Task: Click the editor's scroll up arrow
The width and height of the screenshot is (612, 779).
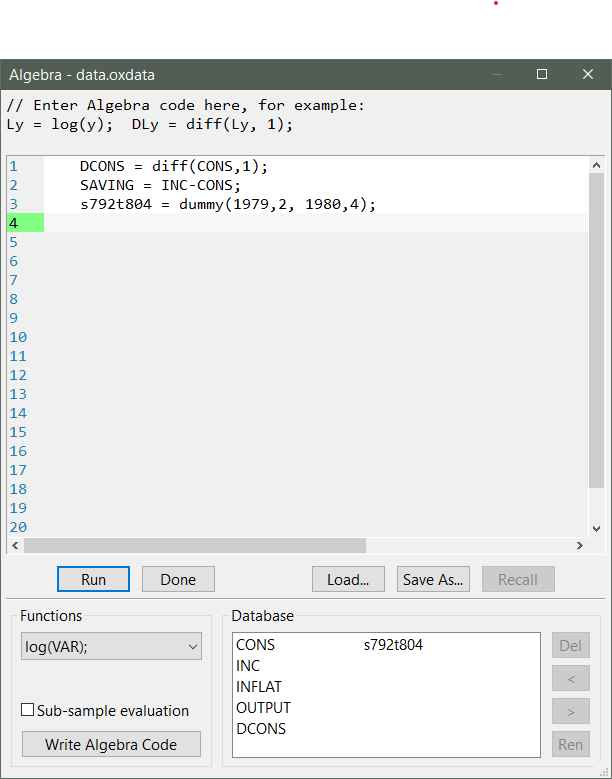Action: (596, 165)
